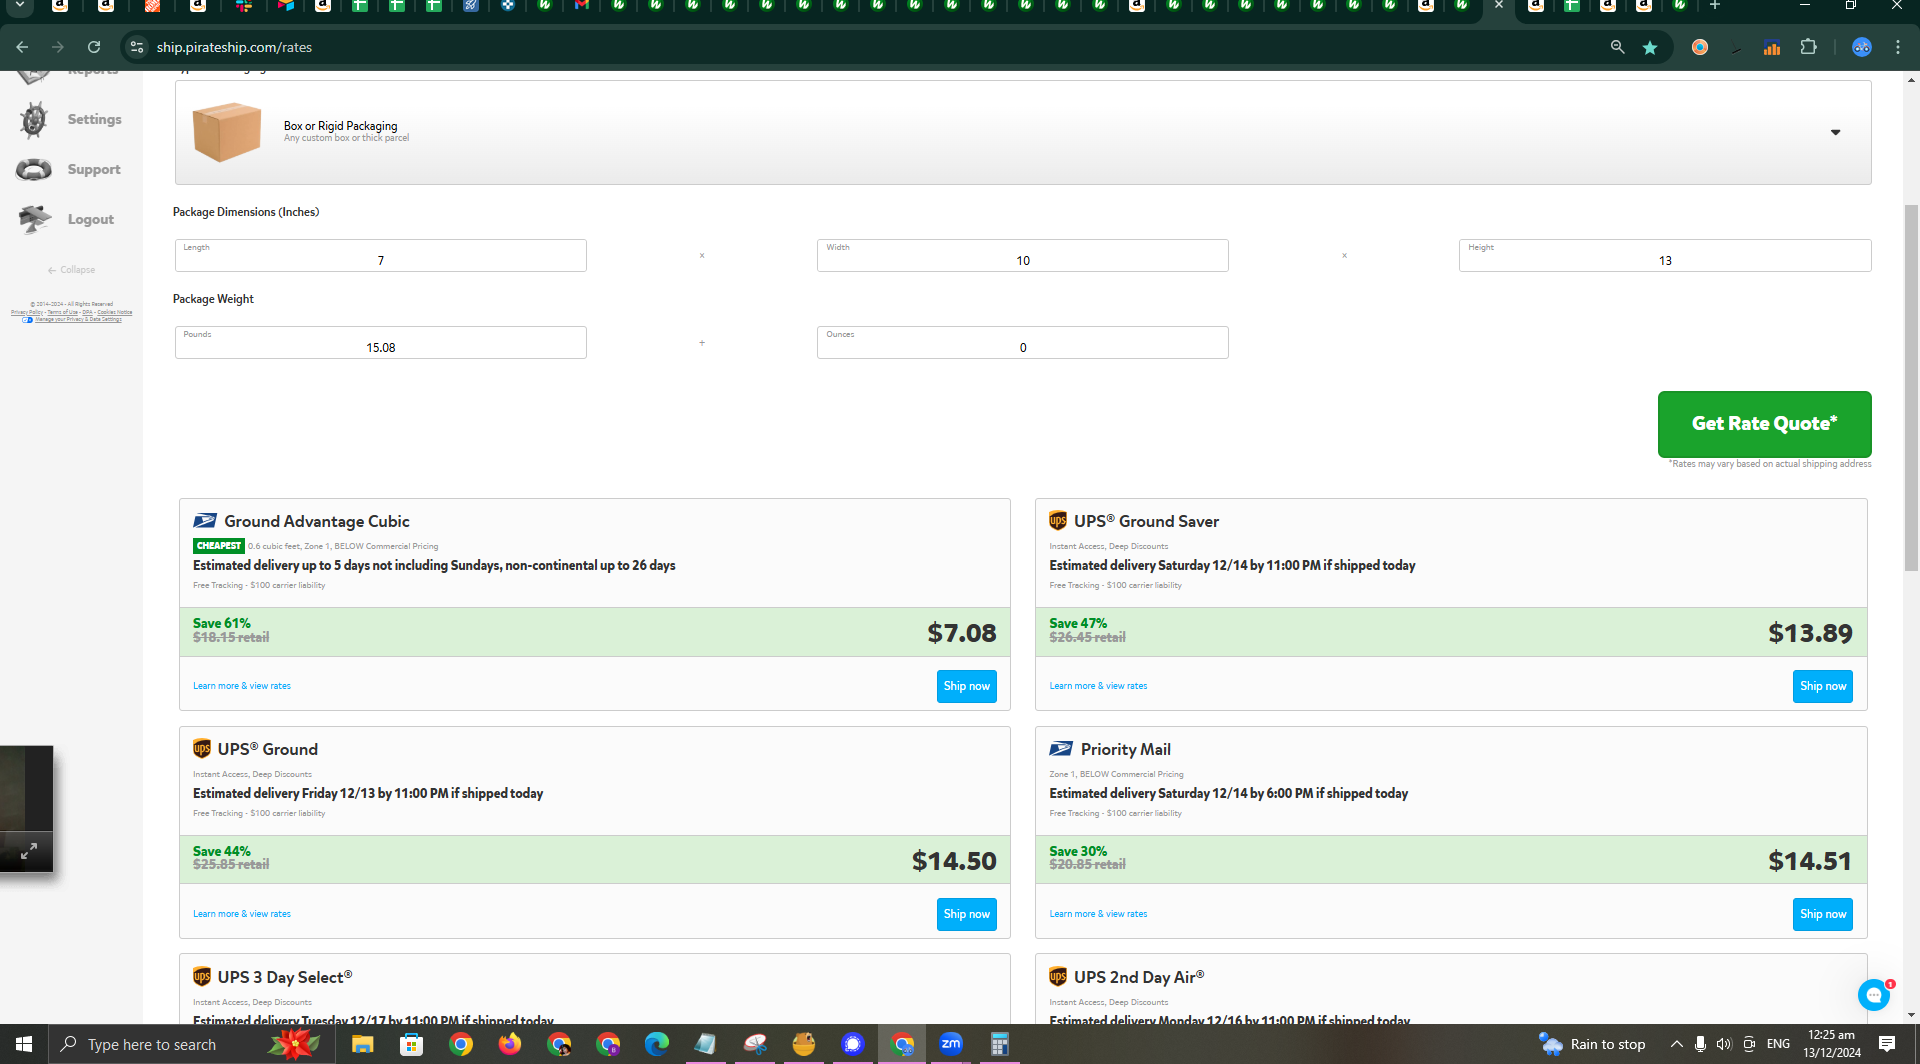Open the Privacy Policy footer link
1920x1064 pixels.
coord(27,312)
